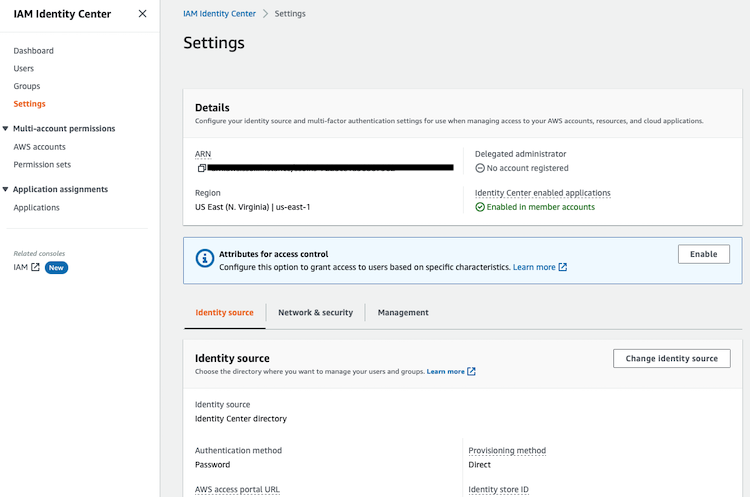
Task: Open the IAM related console link
Action: click(21, 267)
